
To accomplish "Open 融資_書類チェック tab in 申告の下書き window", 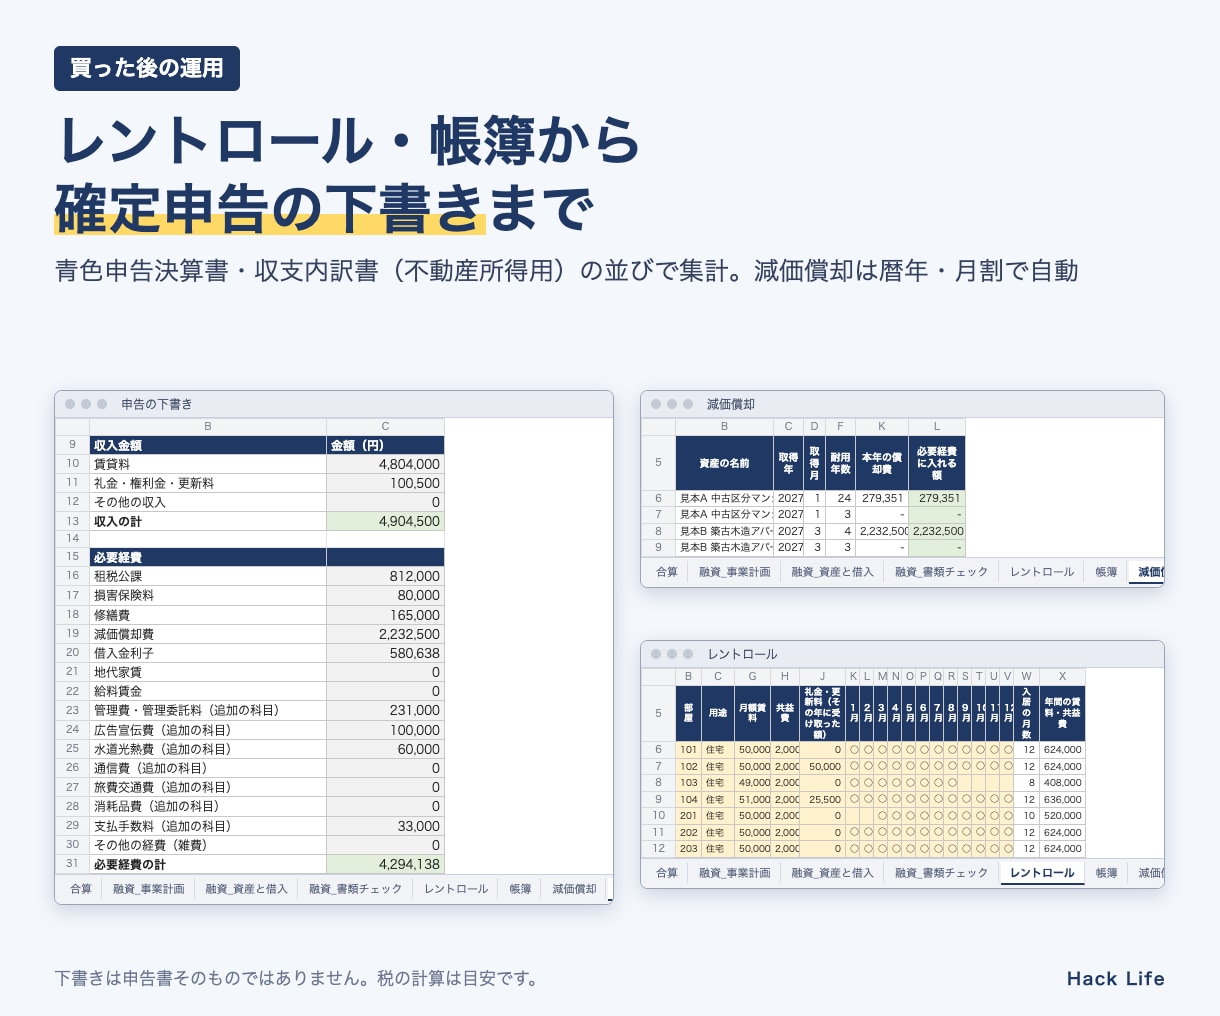I will pyautogui.click(x=355, y=889).
